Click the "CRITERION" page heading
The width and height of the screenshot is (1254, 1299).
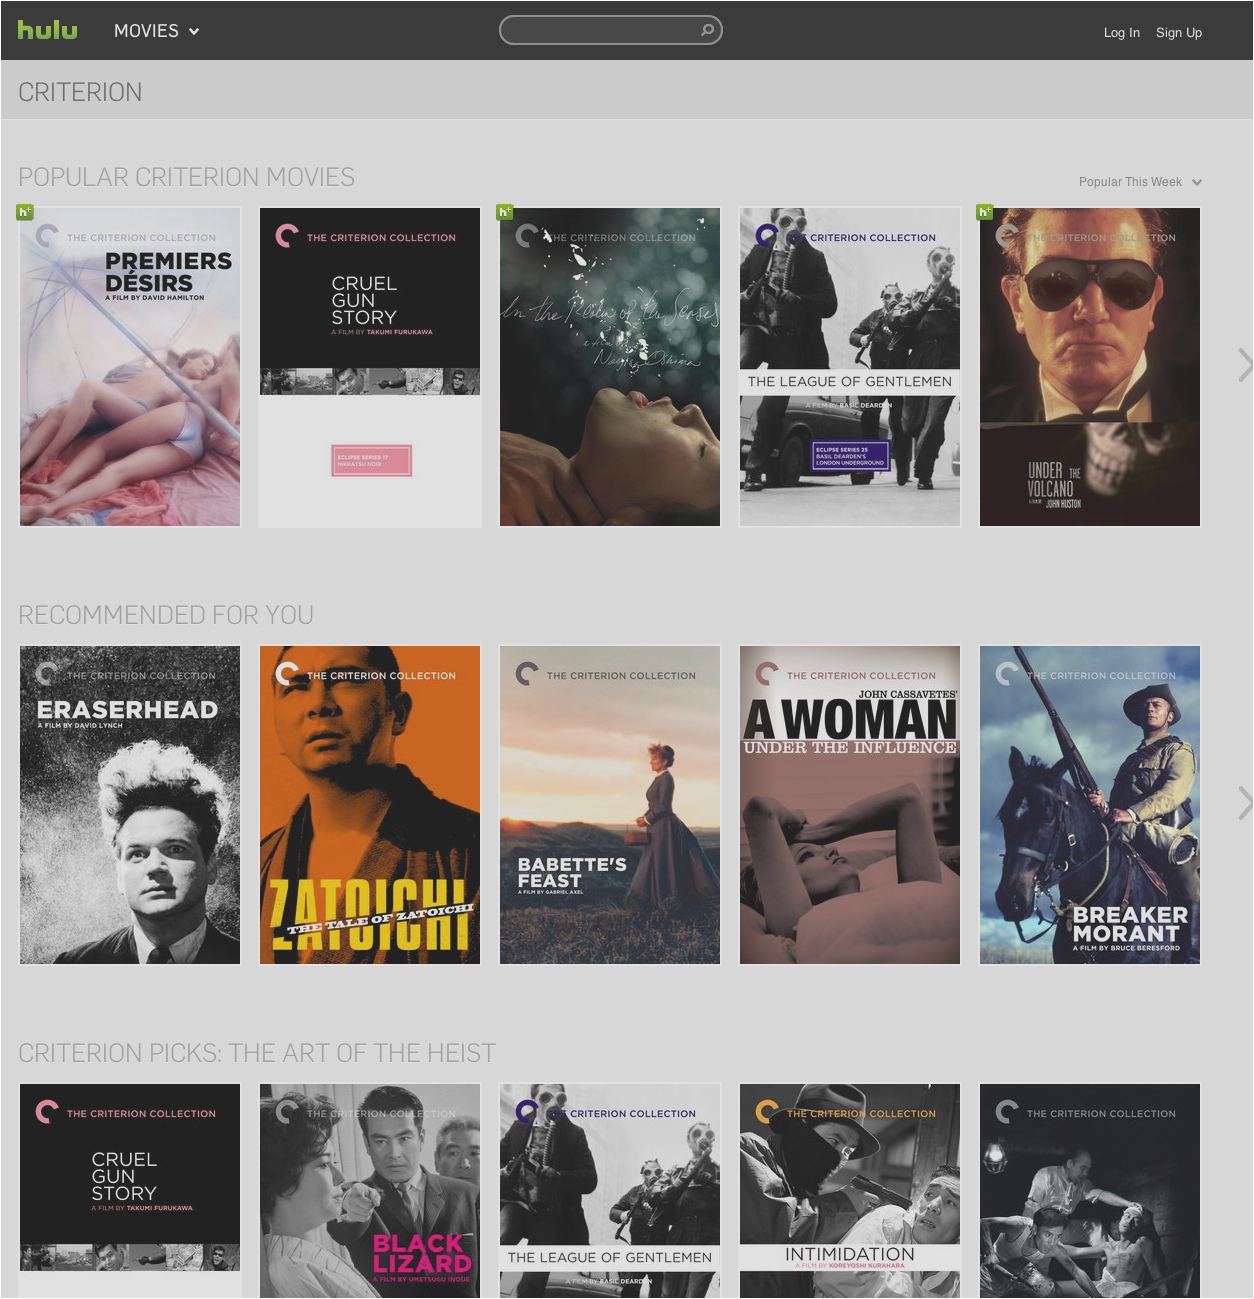[x=80, y=92]
